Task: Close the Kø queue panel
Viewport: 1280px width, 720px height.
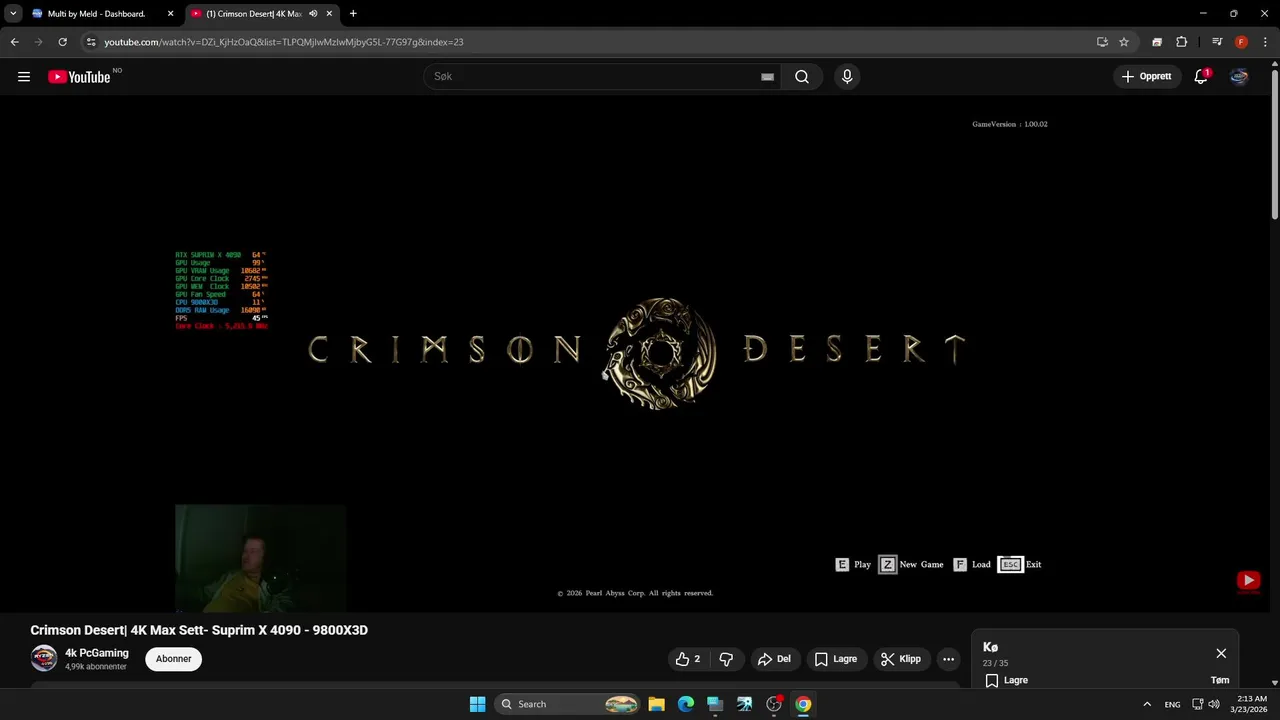Action: point(1221,653)
